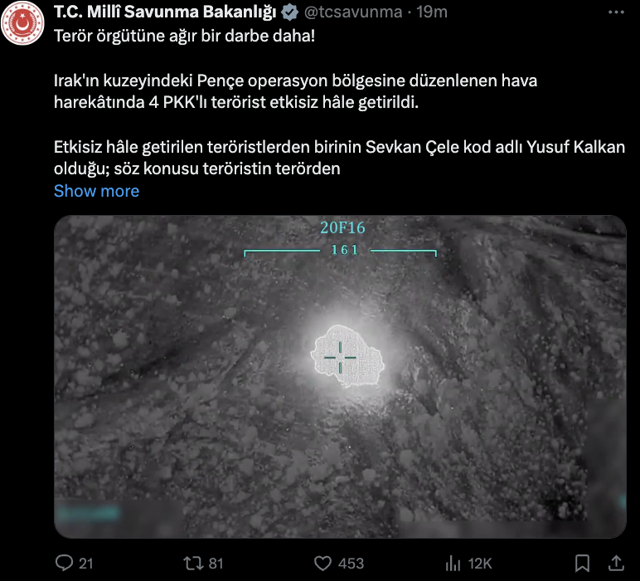The image size is (640, 581).
Task: Reply to the tweet via comment icon
Action: [x=64, y=563]
